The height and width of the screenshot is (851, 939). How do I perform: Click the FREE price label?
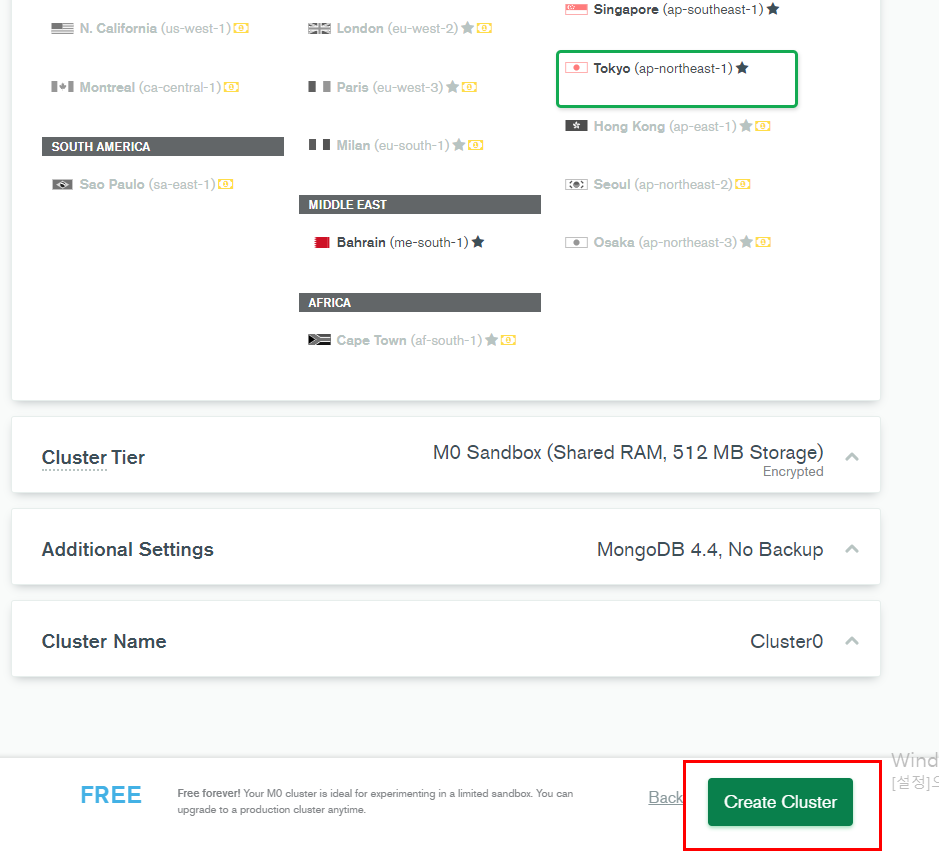[111, 795]
